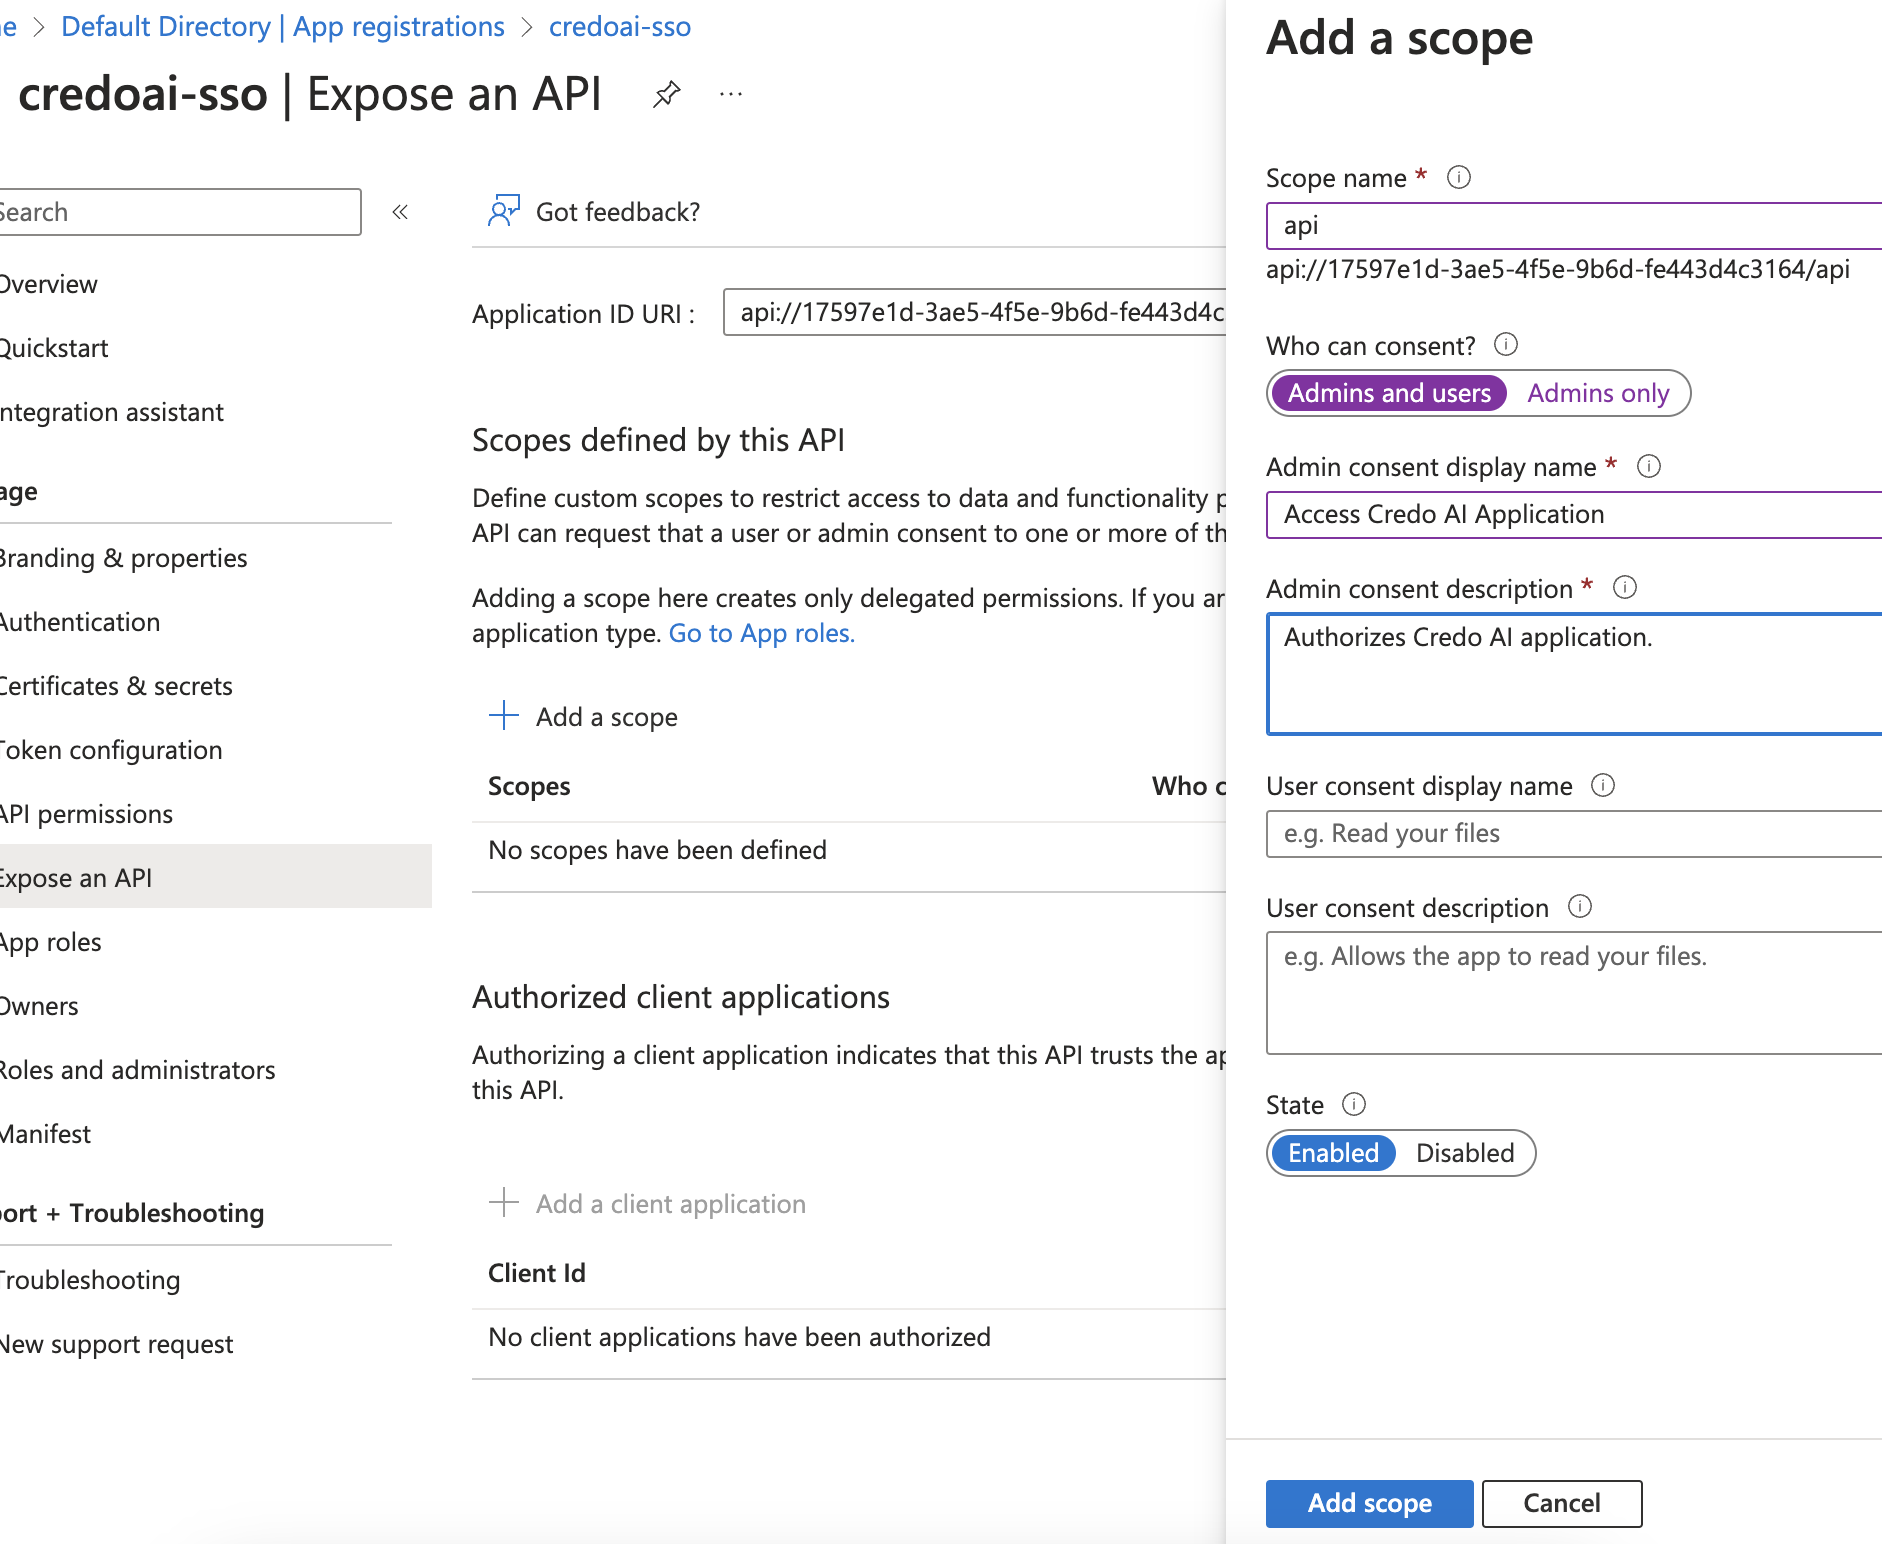Select Expose an API in sidebar

click(216, 877)
